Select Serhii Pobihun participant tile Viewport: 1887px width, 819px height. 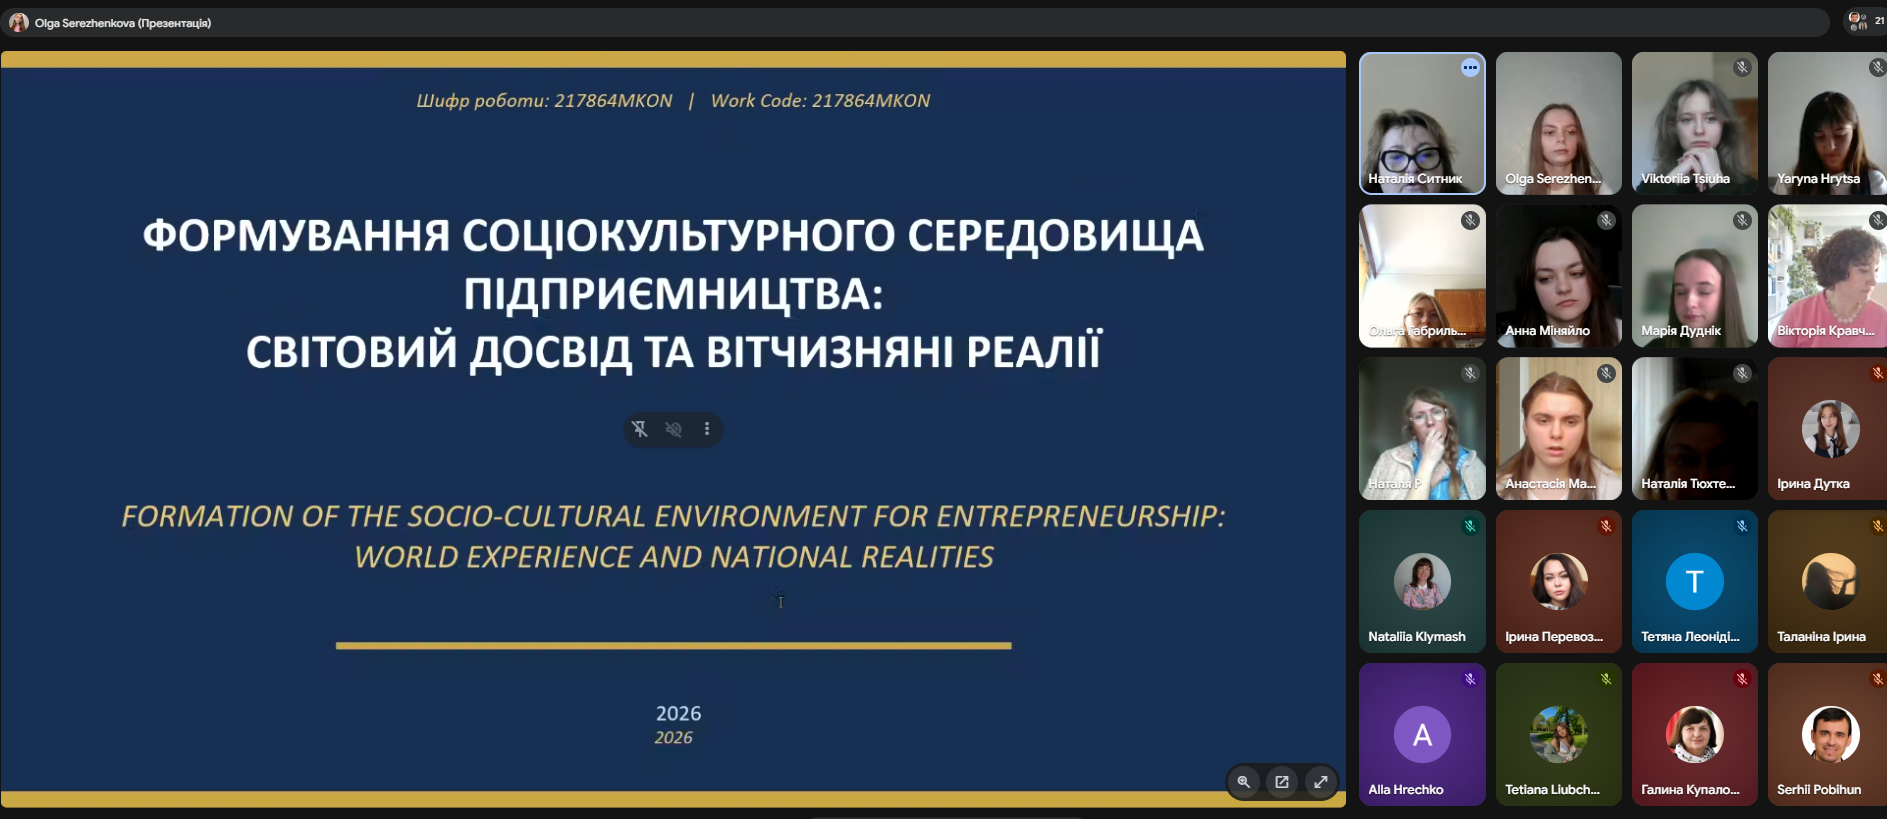click(x=1826, y=735)
